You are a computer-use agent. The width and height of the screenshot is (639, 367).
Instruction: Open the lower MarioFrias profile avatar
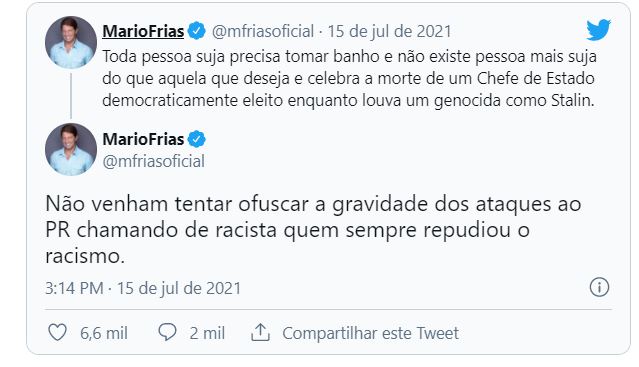tap(71, 149)
